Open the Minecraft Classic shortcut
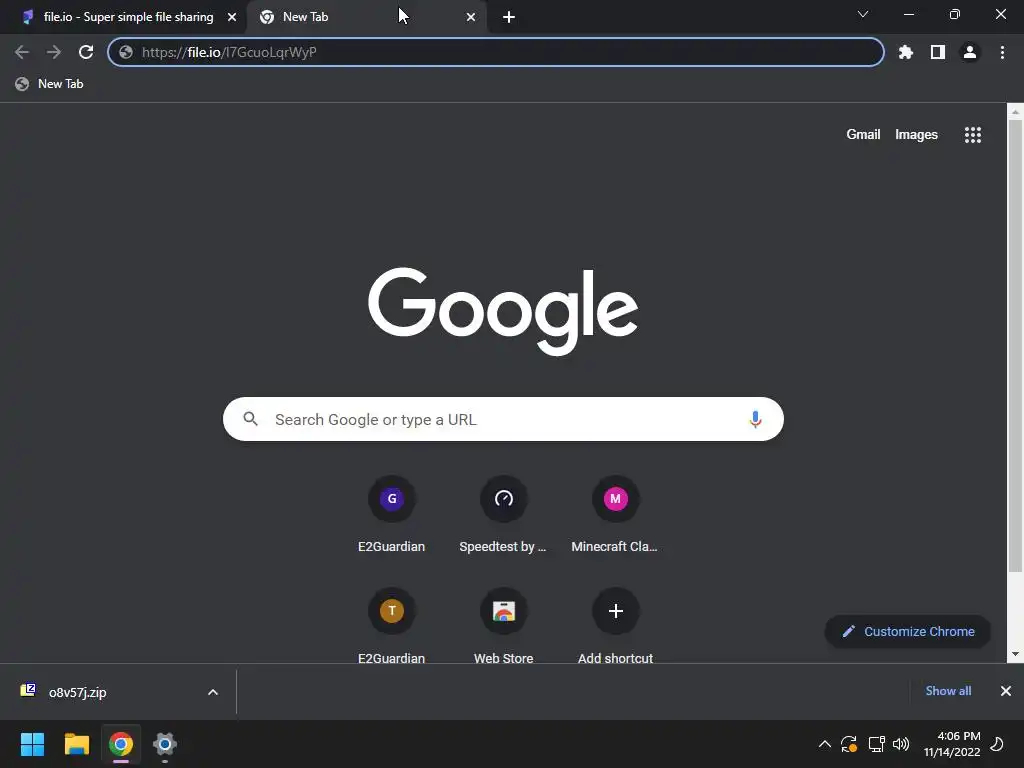This screenshot has height=768, width=1024. click(x=615, y=499)
